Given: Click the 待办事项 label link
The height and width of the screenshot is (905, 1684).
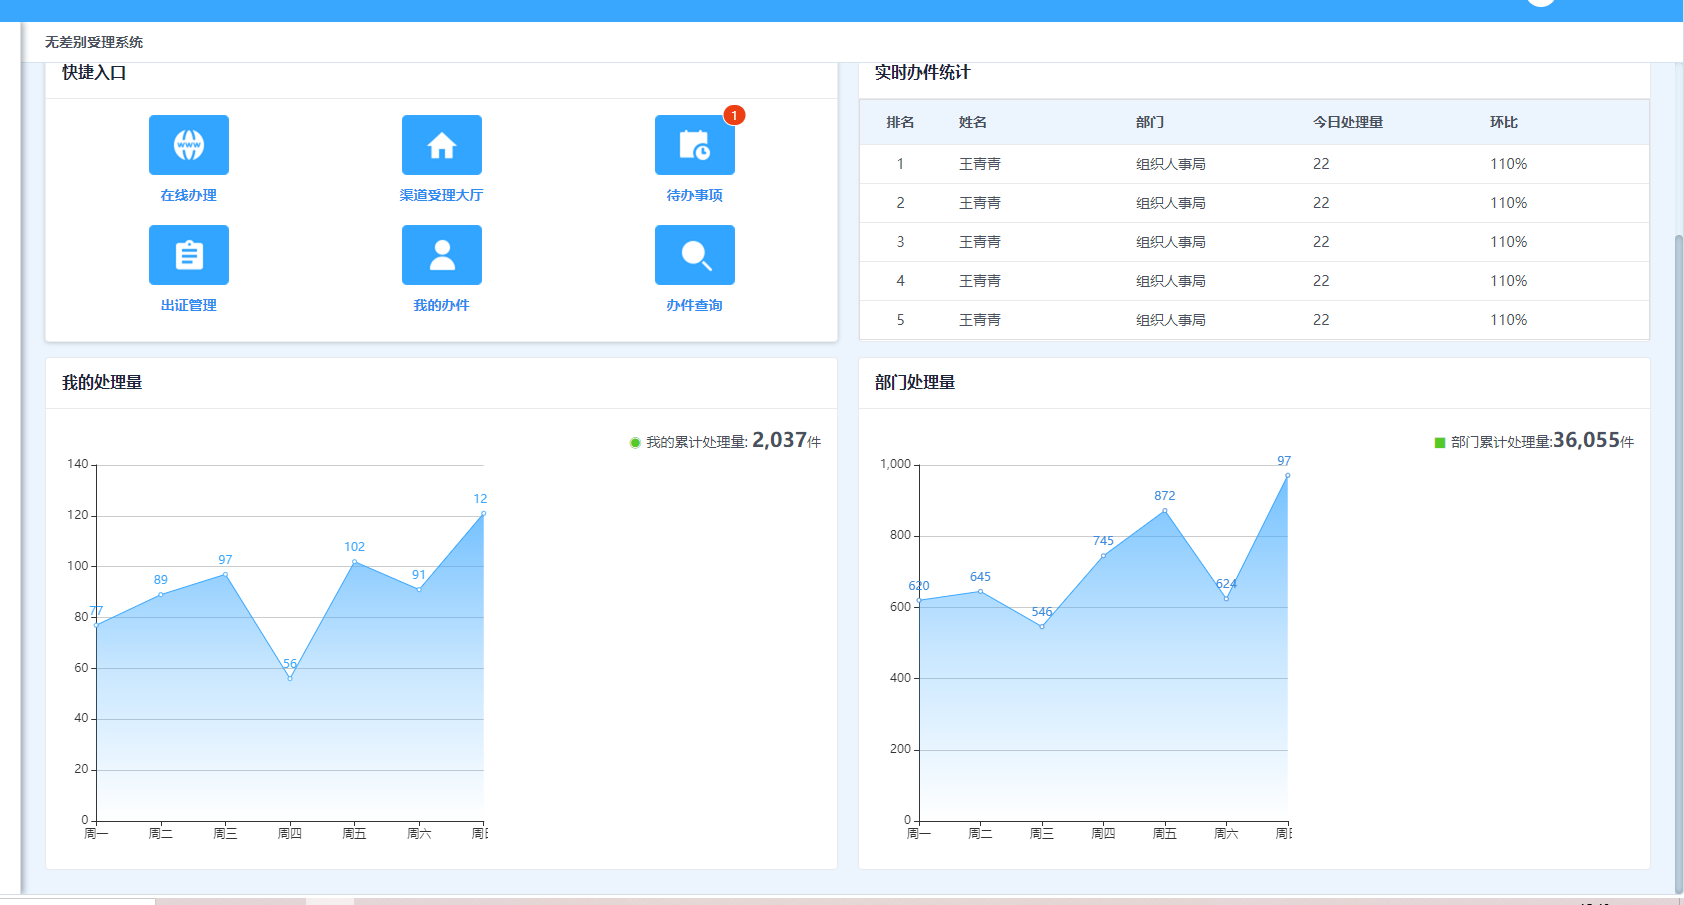Looking at the screenshot, I should (x=695, y=195).
